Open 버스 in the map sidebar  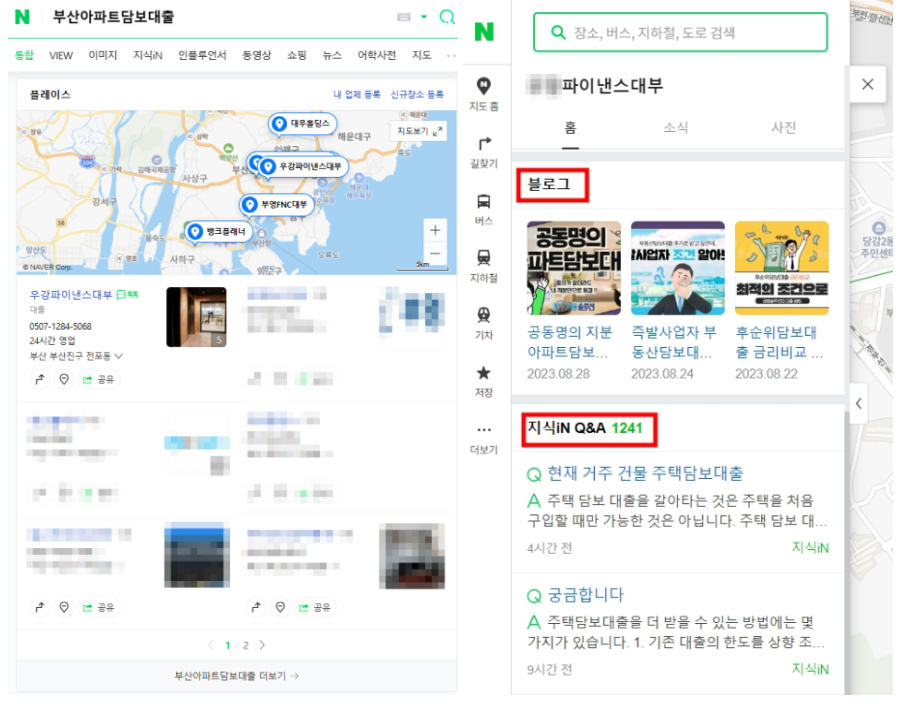tap(484, 209)
